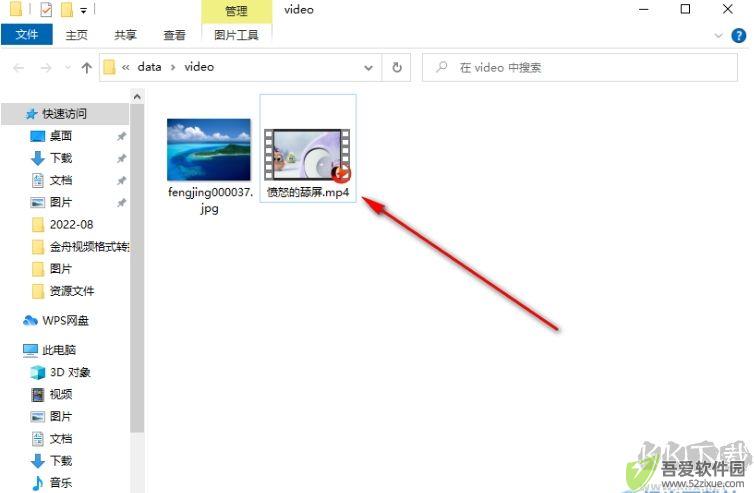Click the quick access new folder icon
Screen dimensions: 754x493
pyautogui.click(x=67, y=10)
